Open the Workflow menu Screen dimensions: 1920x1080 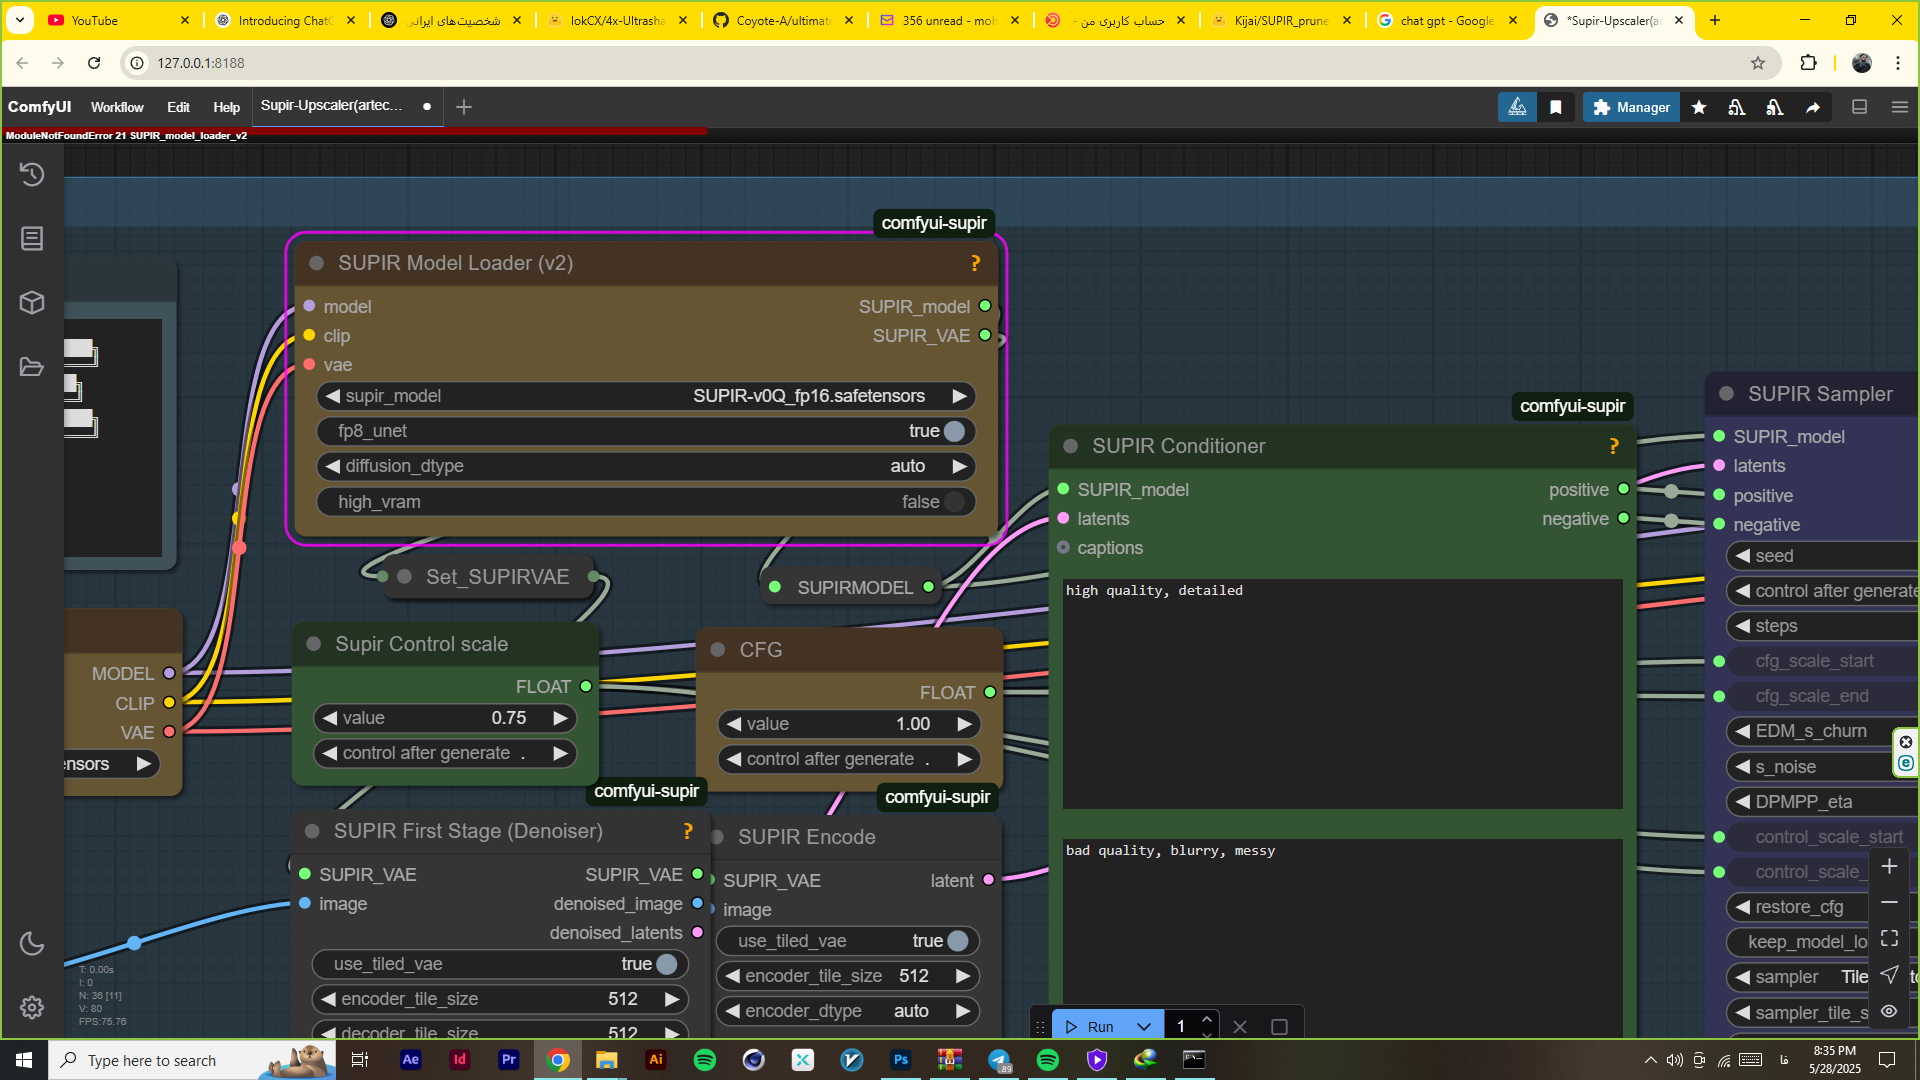(x=117, y=107)
